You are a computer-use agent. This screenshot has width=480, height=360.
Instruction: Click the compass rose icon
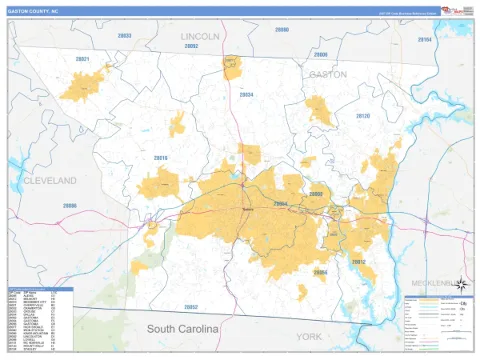tap(462, 284)
